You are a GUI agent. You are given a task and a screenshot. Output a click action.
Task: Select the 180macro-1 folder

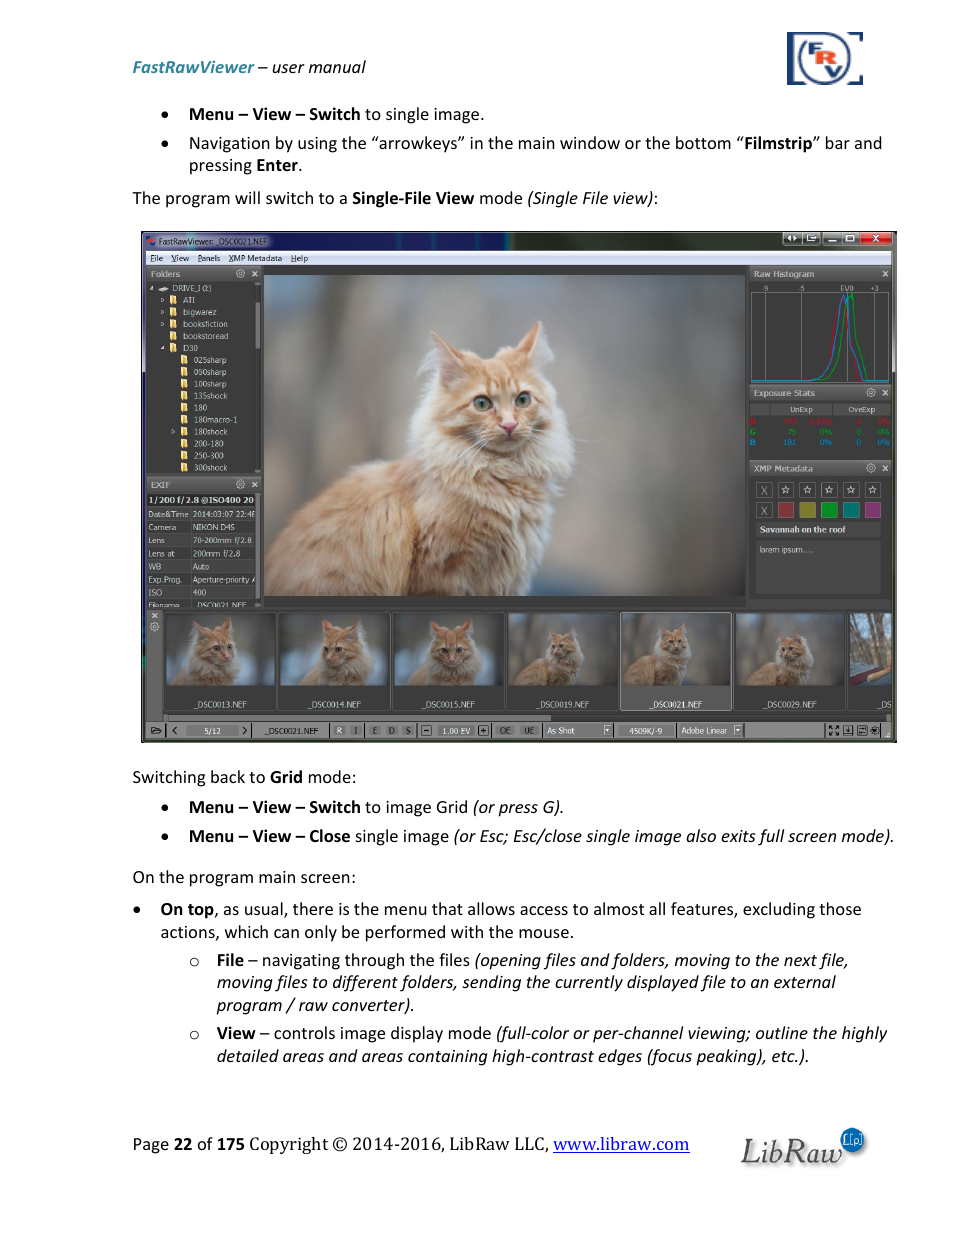(x=215, y=420)
